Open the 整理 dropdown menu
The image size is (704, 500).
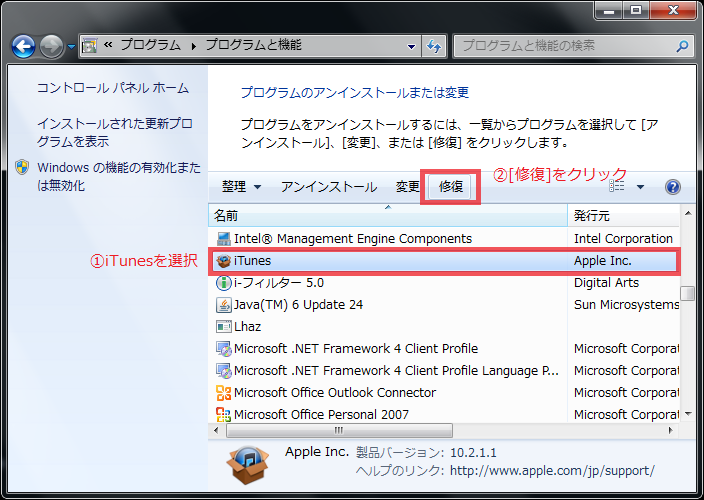(241, 187)
